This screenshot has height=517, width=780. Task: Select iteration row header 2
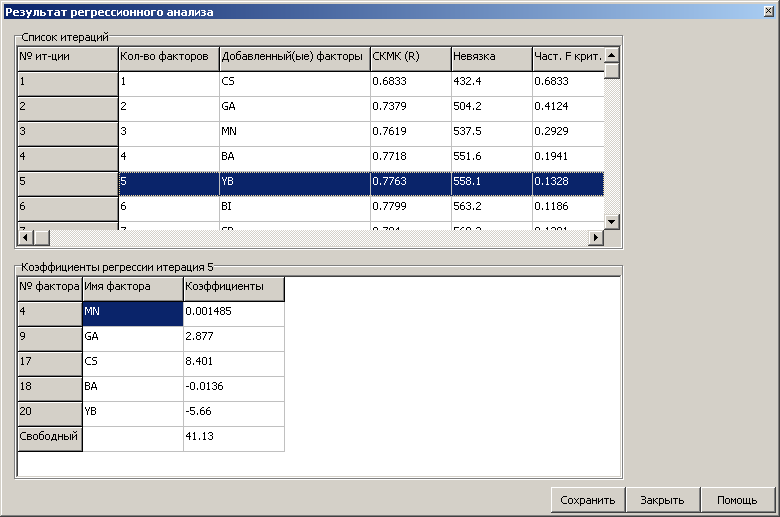(x=68, y=109)
